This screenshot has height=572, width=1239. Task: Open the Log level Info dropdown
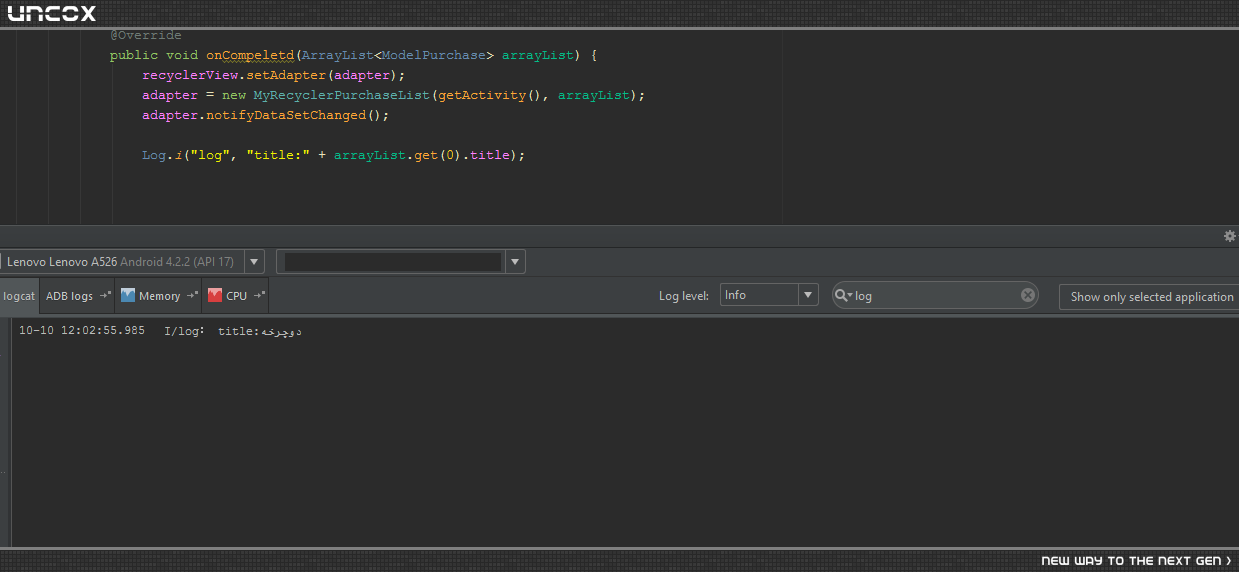point(769,295)
